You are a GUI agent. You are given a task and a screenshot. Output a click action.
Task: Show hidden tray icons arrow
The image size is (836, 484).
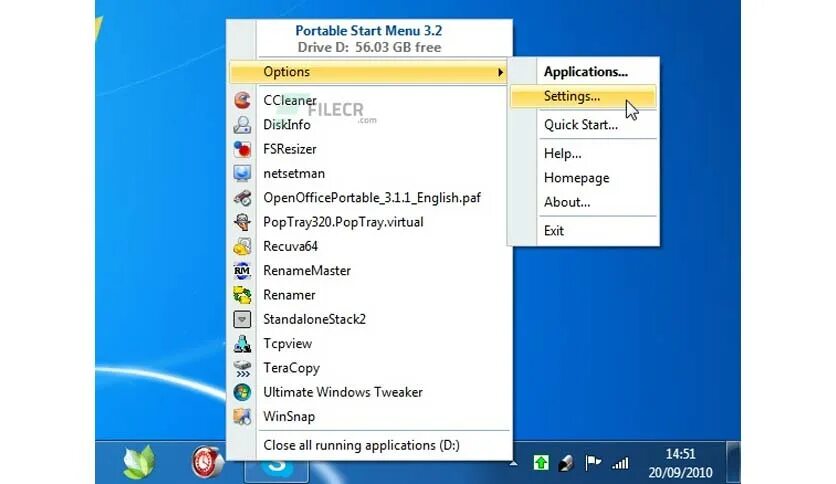point(513,463)
